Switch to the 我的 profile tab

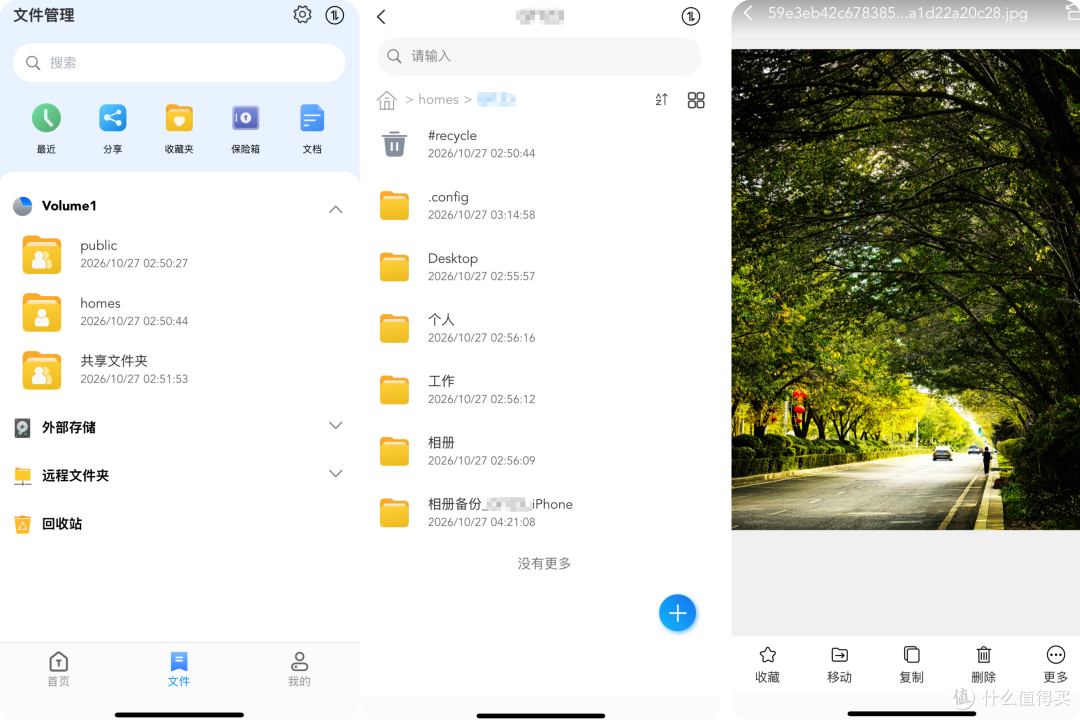pos(299,669)
